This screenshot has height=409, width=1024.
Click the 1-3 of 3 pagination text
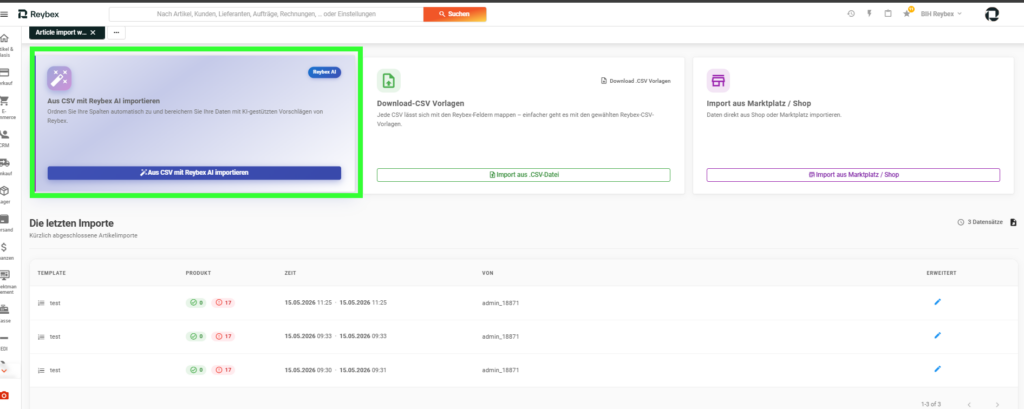click(931, 404)
